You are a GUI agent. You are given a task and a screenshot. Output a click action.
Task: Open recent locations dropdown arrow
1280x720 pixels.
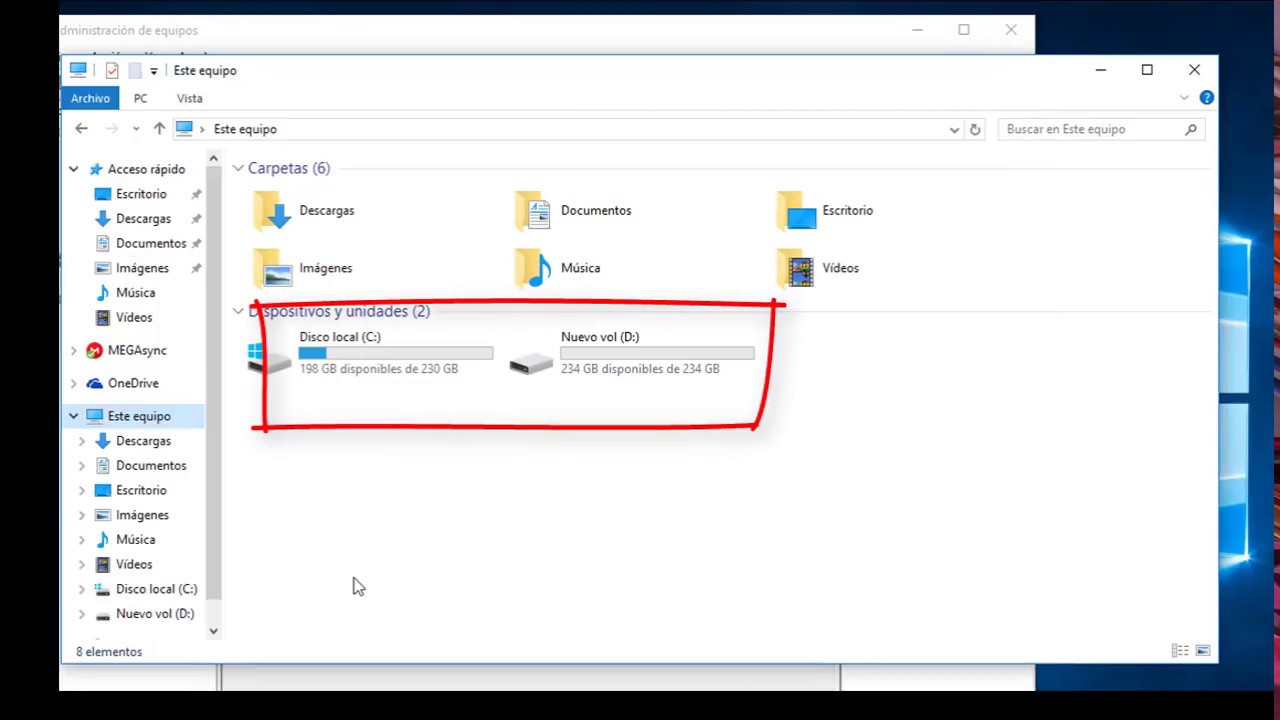pos(136,129)
